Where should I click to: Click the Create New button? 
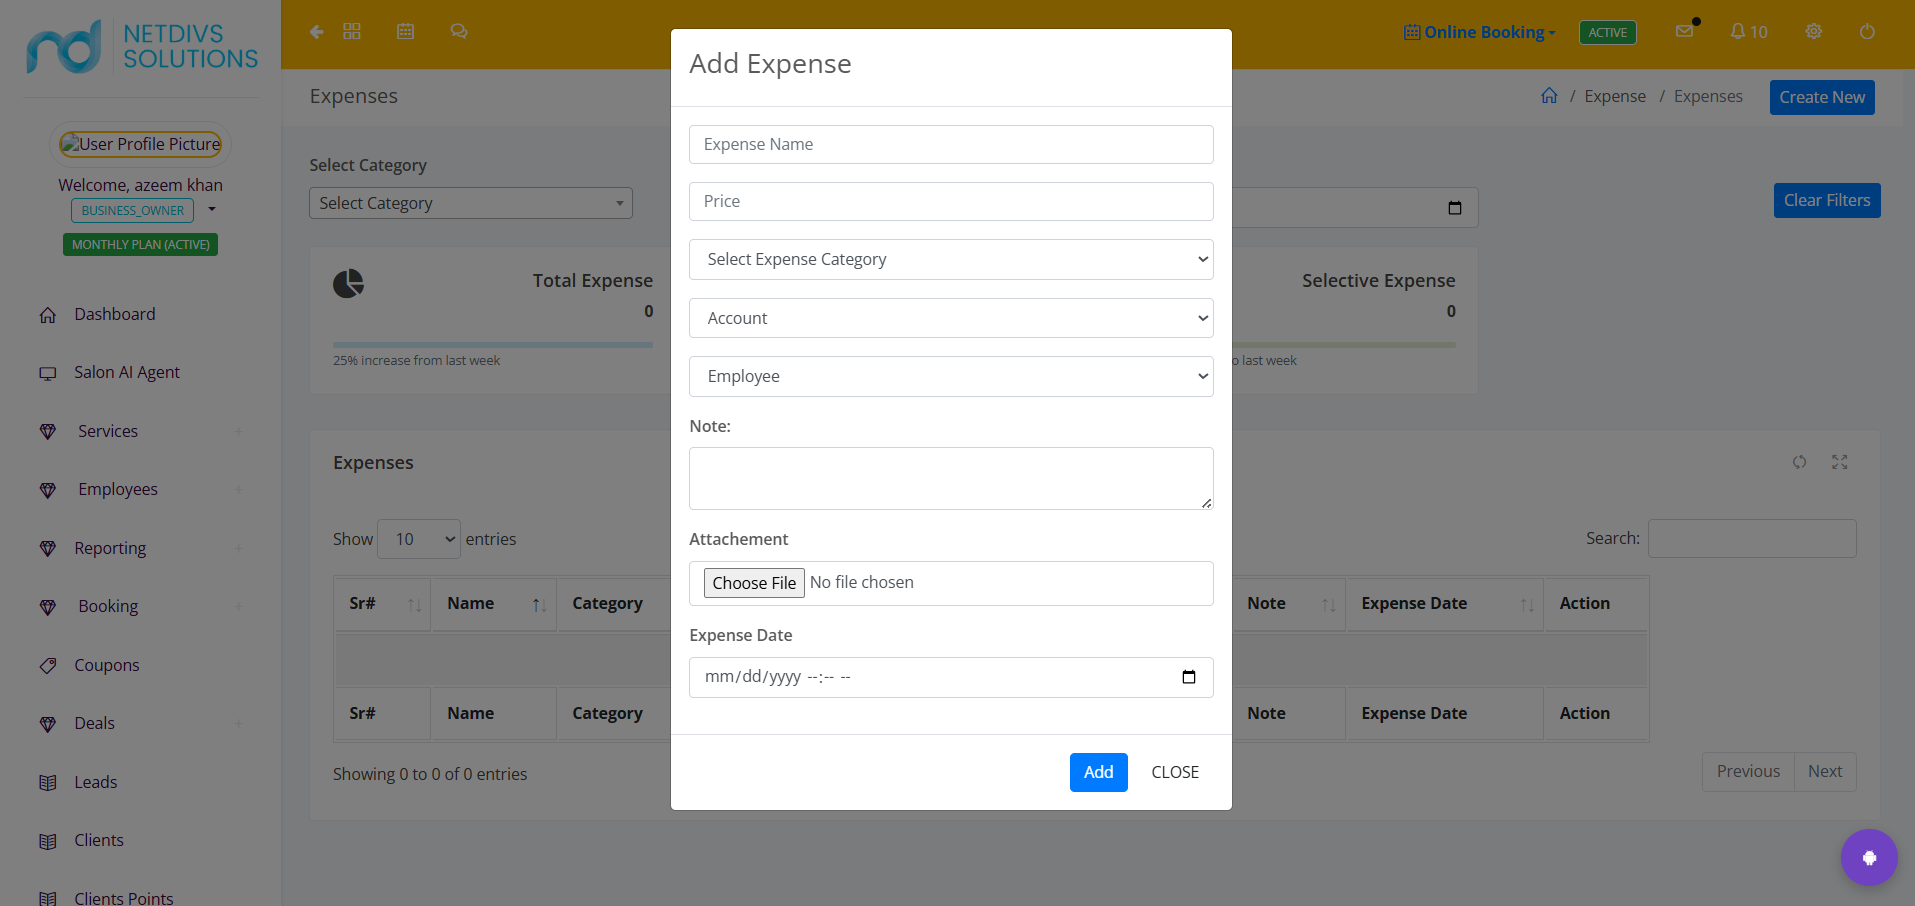1822,97
